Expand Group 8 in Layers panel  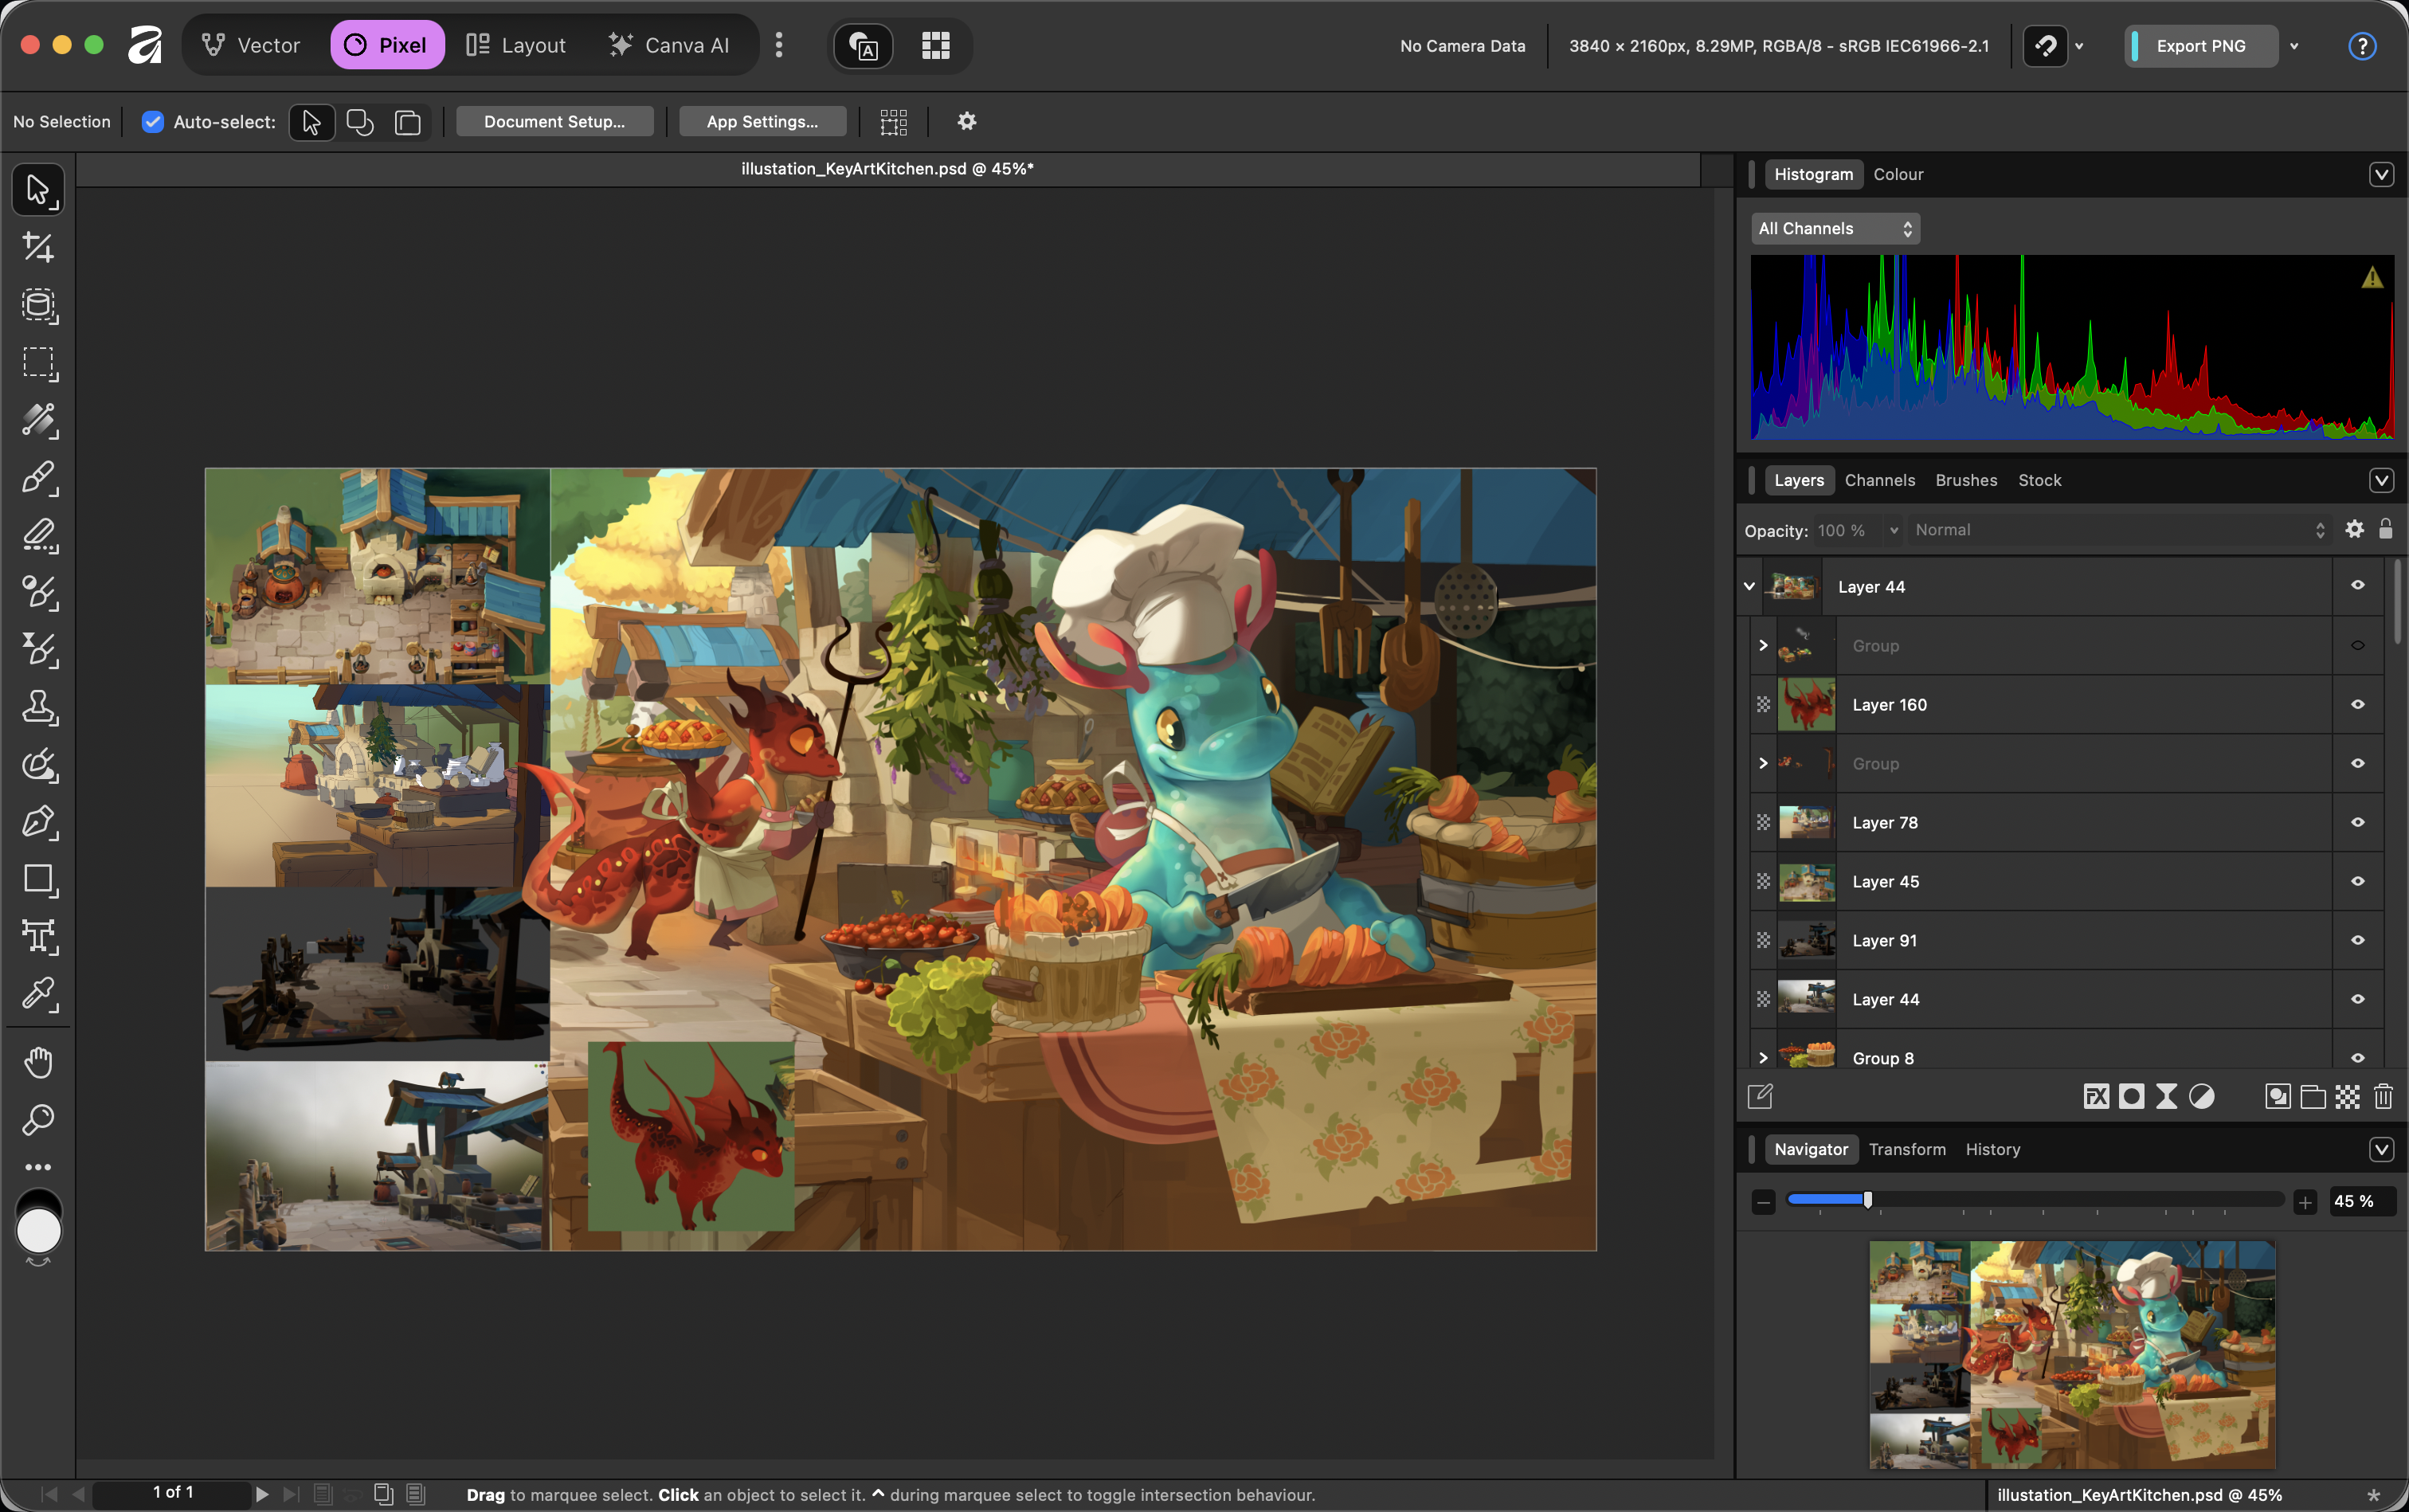click(1763, 1058)
